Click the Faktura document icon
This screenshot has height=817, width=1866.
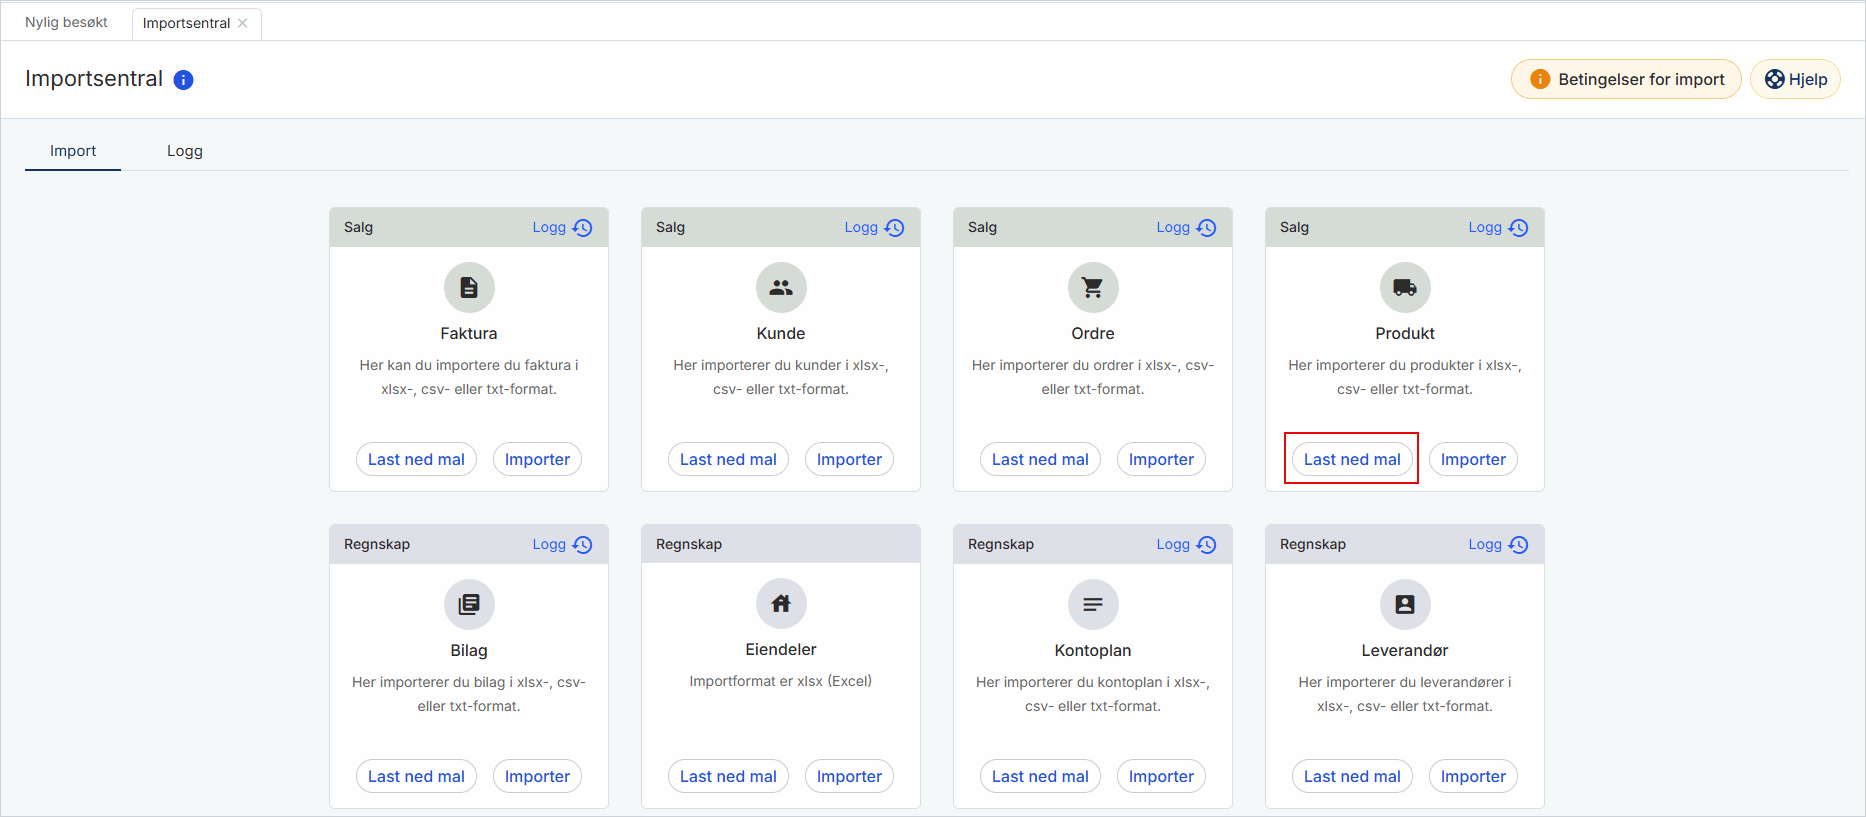tap(469, 288)
